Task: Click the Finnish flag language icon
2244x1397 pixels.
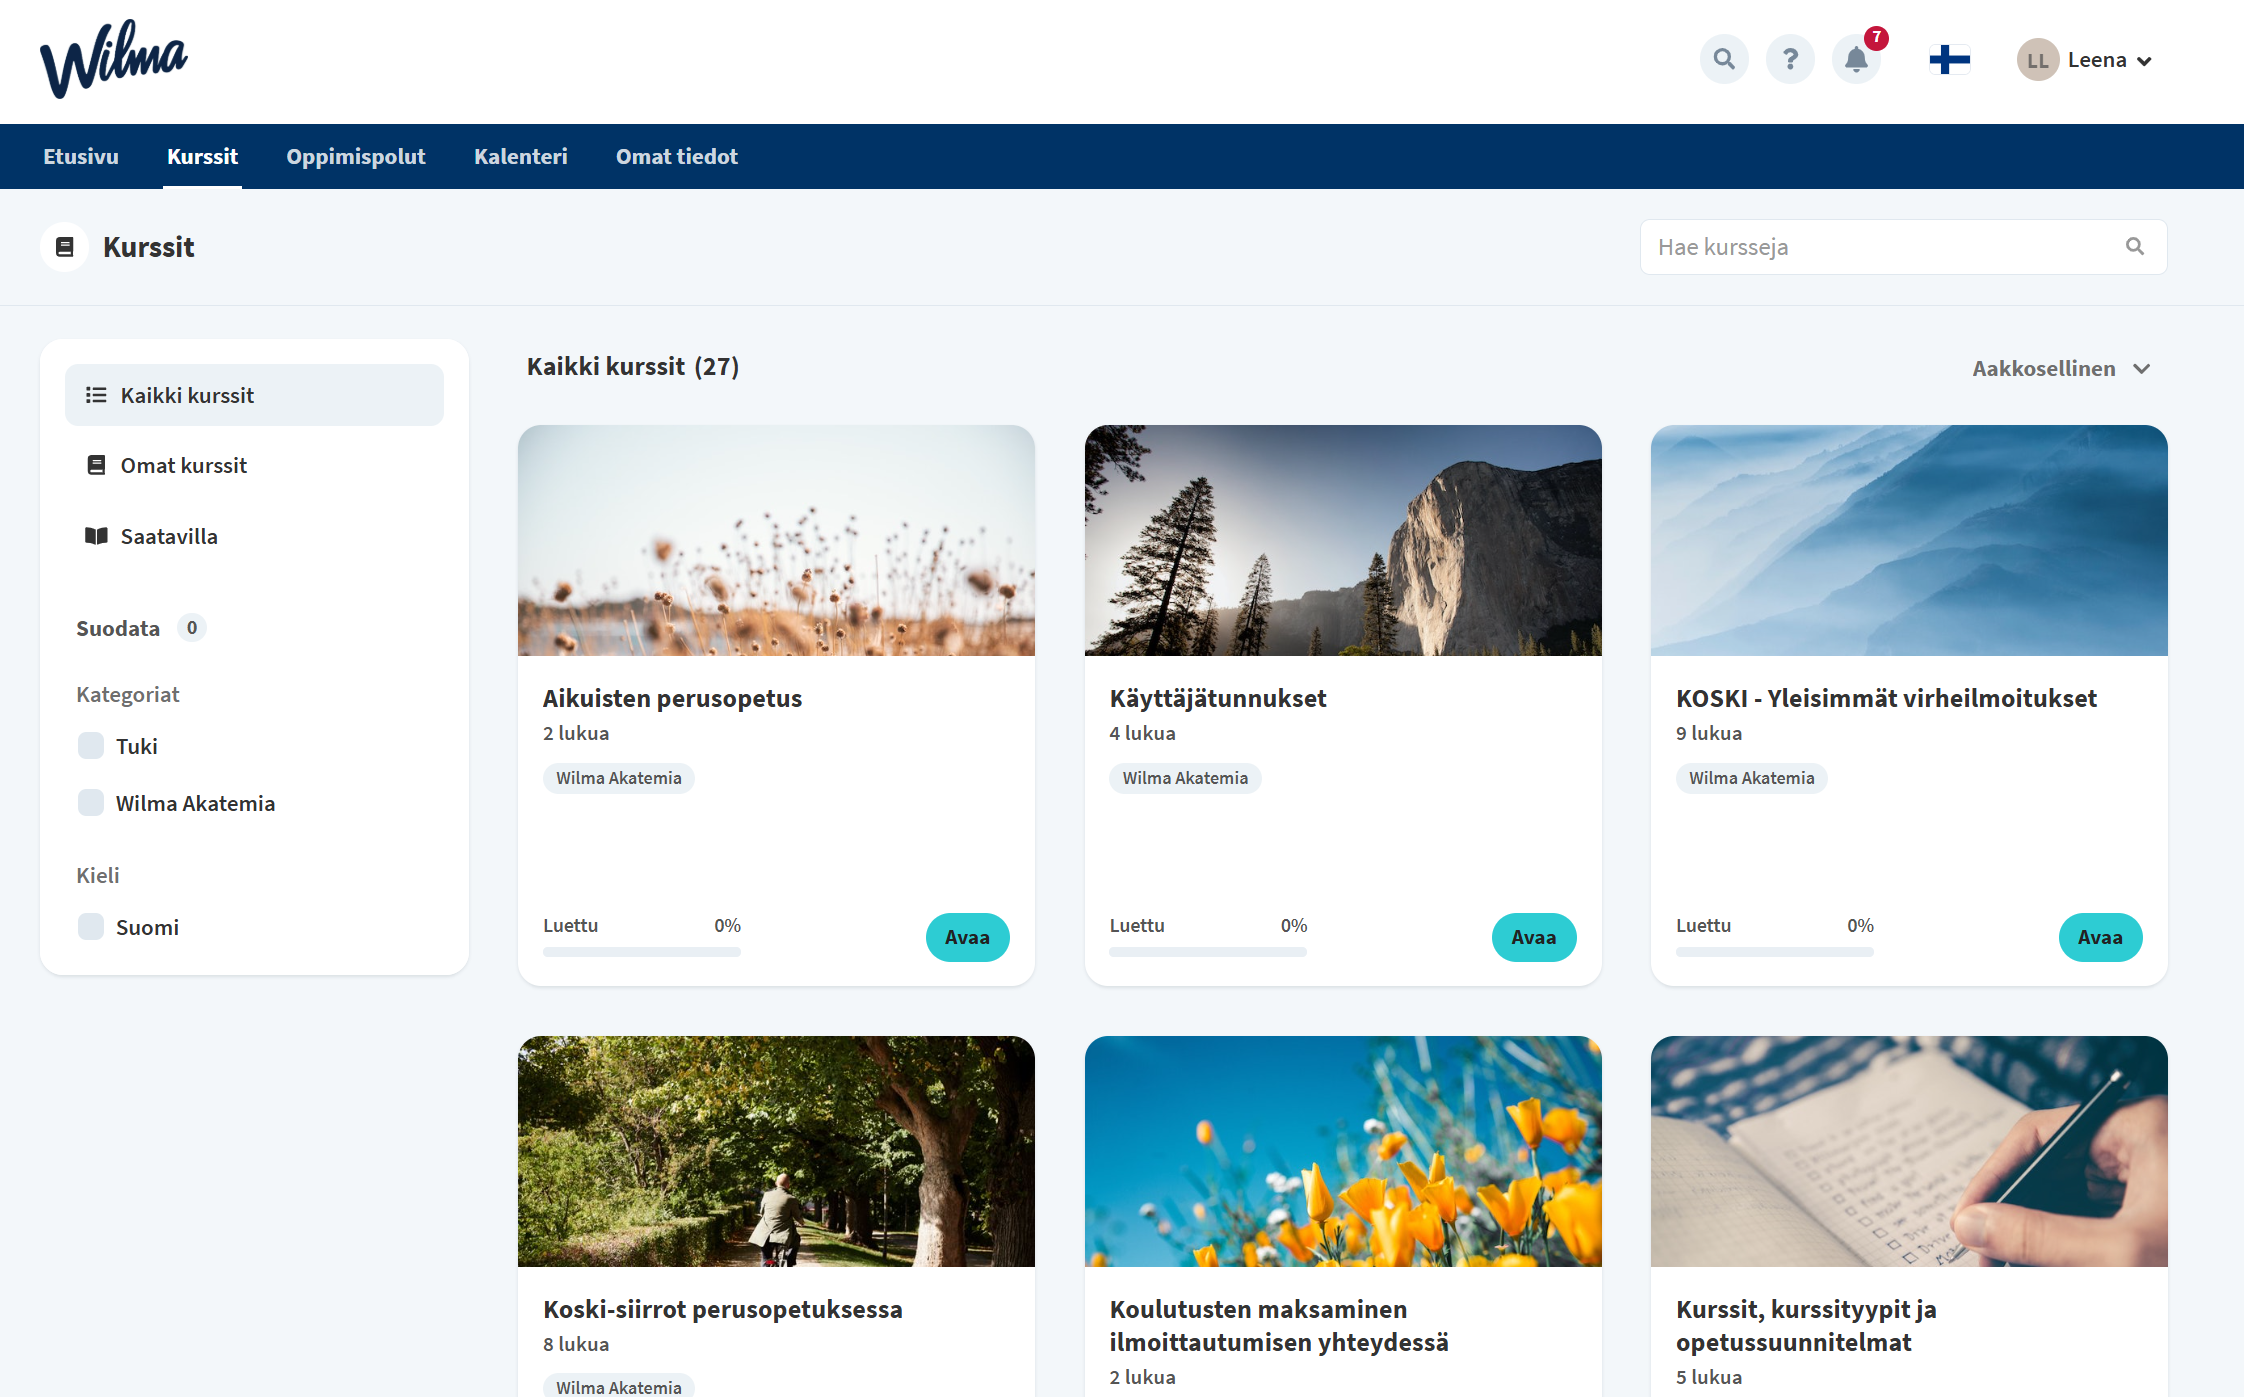Action: point(1949,60)
